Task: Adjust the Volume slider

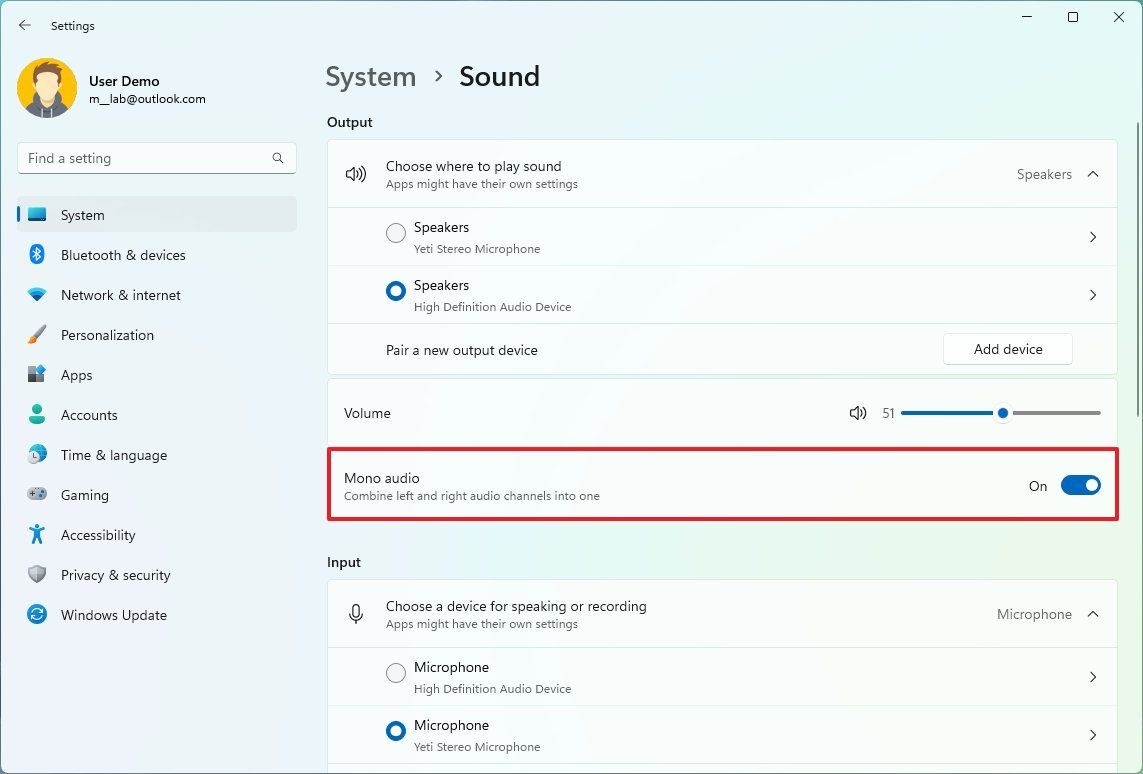Action: [x=1002, y=412]
